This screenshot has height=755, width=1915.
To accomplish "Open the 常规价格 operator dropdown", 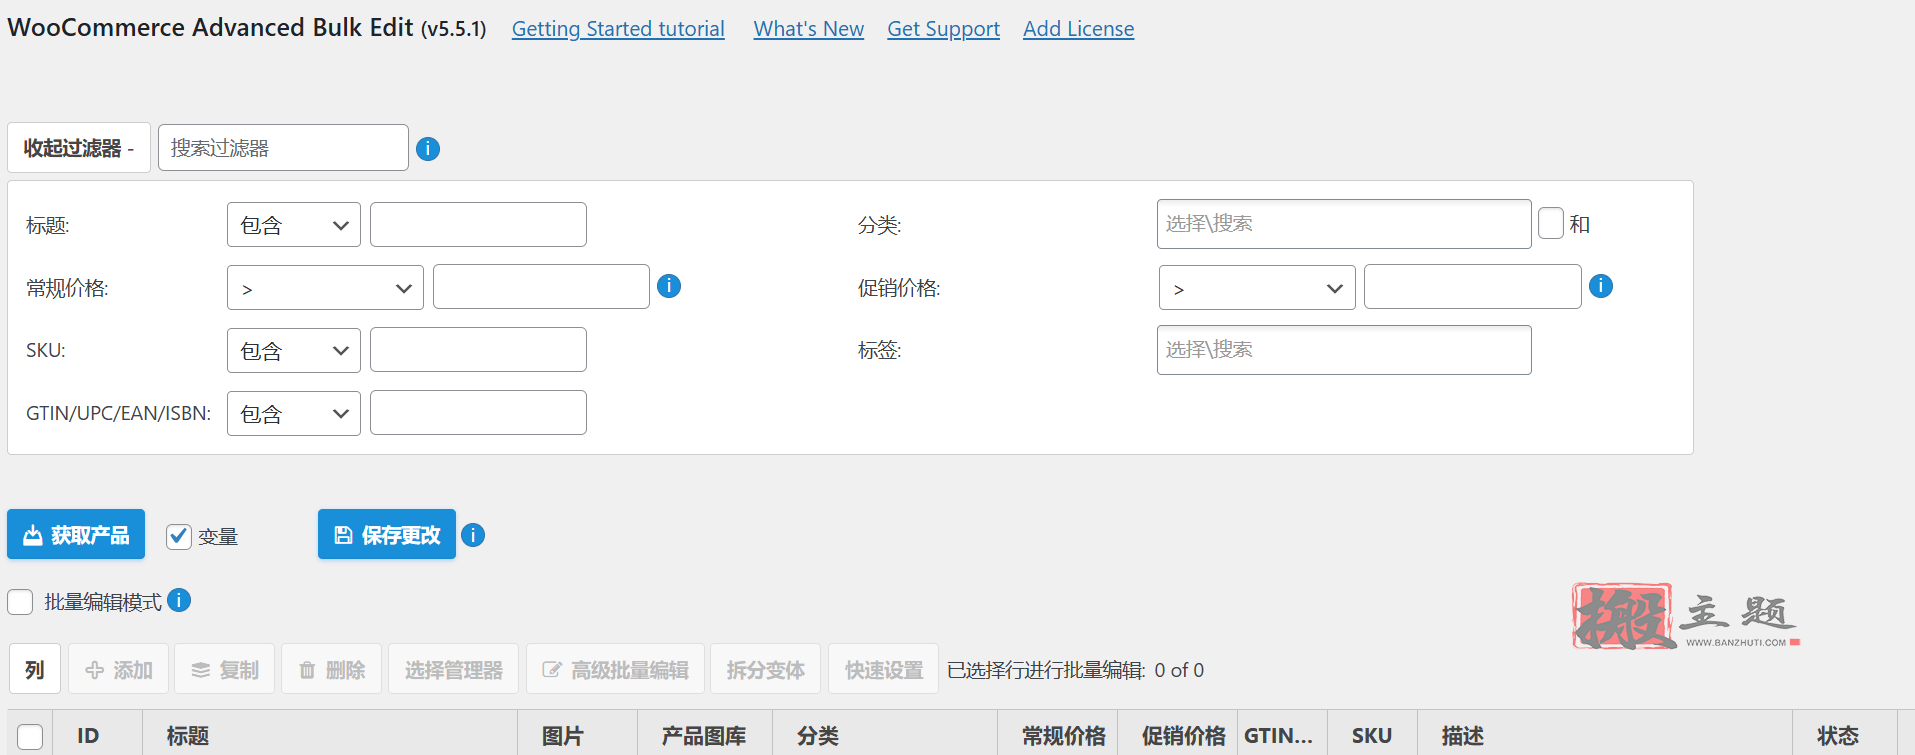I will tap(325, 288).
